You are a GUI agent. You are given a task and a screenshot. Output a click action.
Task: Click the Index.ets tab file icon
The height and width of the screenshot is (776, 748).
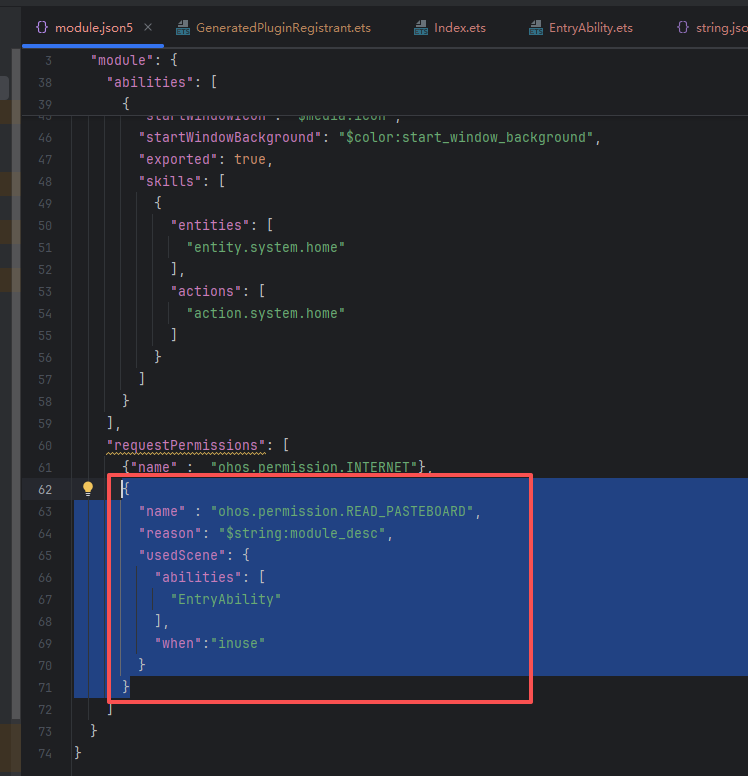coord(421,27)
